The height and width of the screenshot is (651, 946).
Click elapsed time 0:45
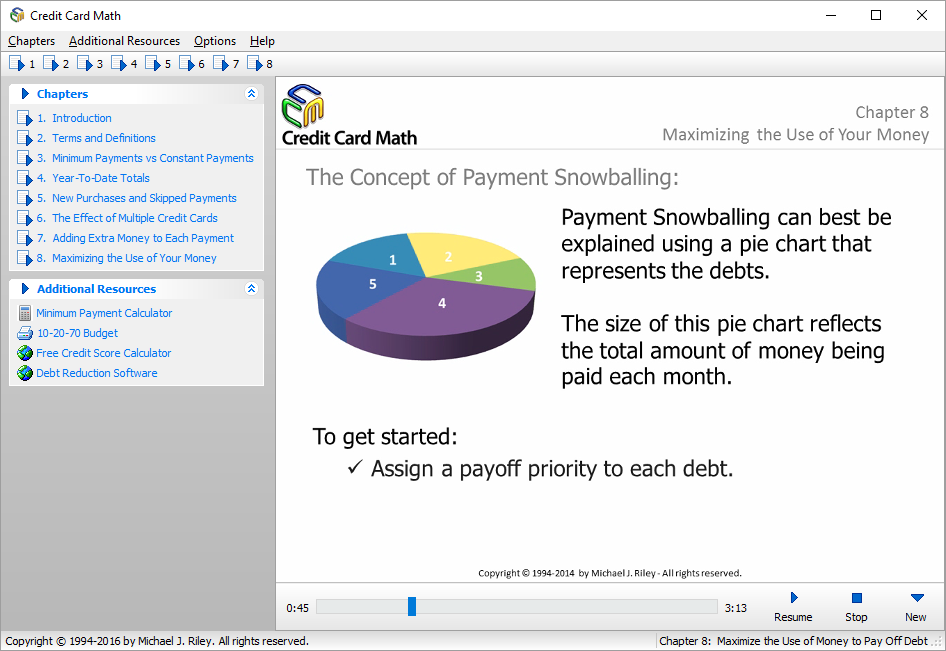[297, 608]
